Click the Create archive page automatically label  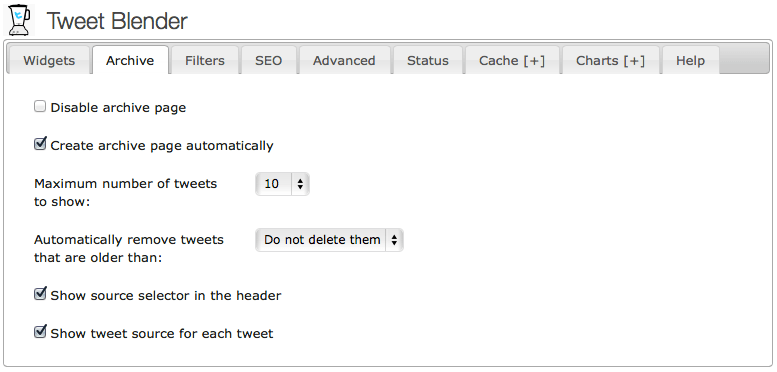162,146
